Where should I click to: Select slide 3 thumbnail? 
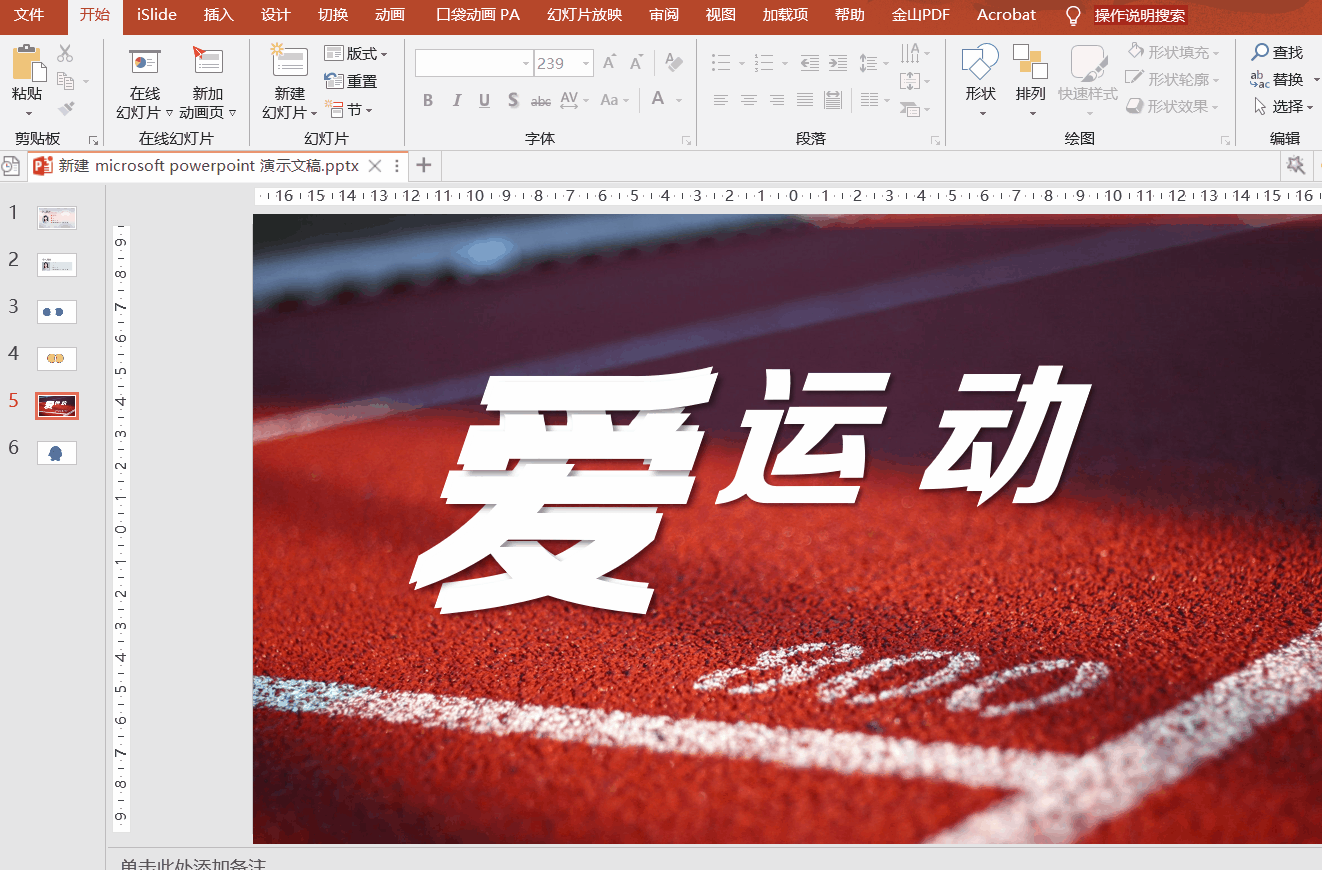(57, 312)
